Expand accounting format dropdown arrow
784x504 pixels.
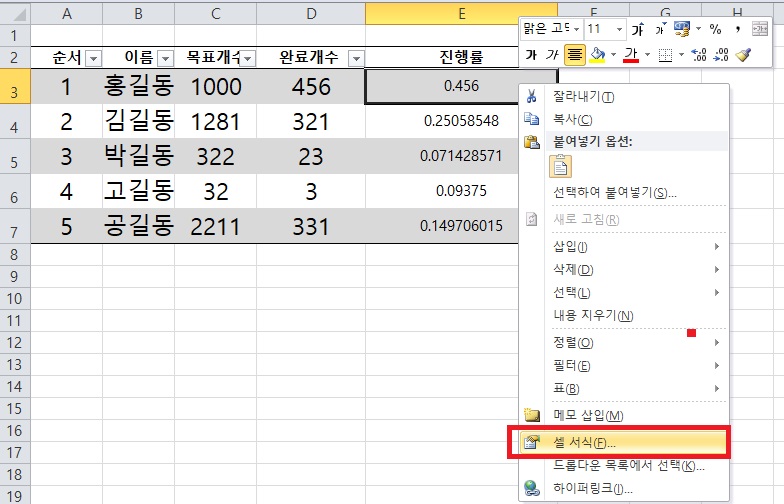pyautogui.click(x=698, y=29)
